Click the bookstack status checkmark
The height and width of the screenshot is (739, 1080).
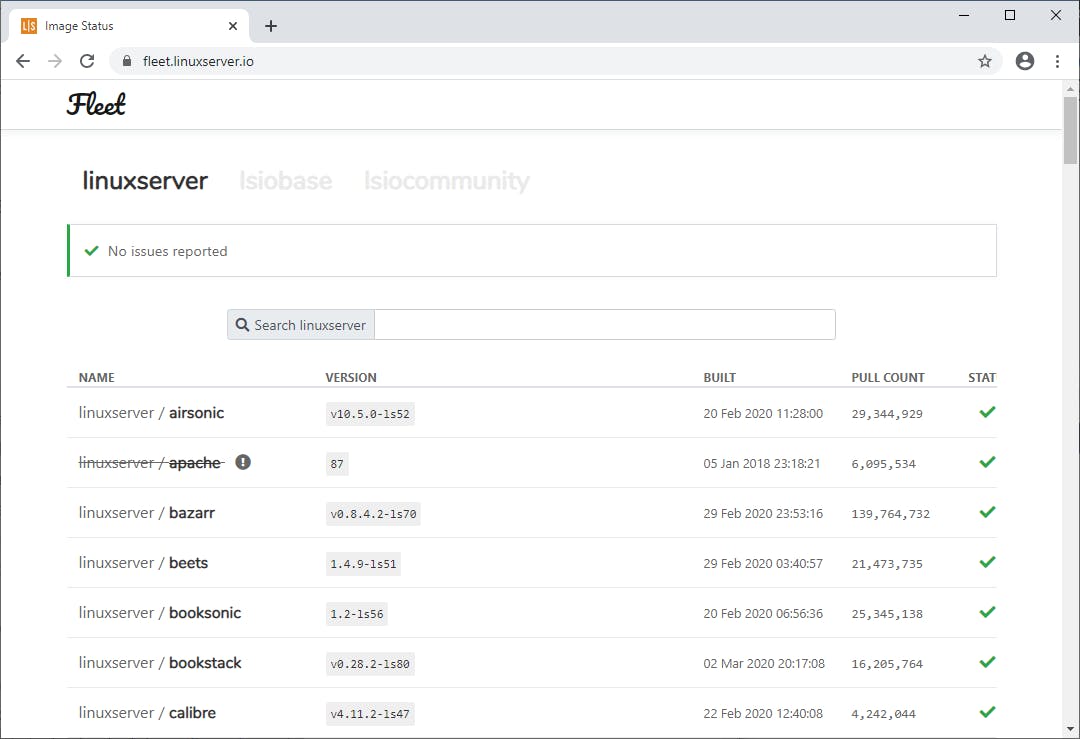tap(987, 662)
